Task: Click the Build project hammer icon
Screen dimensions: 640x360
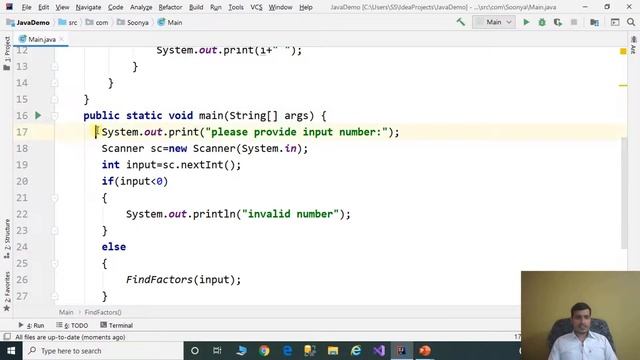Action: (x=461, y=22)
